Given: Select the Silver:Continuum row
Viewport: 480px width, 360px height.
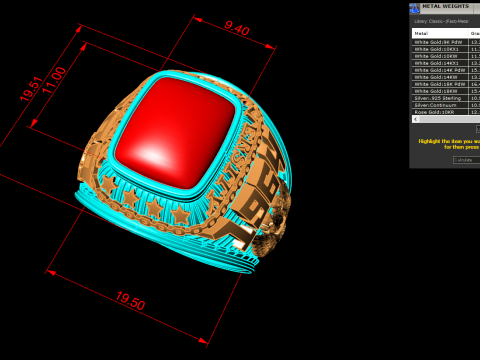Looking at the screenshot, I should tap(446, 105).
